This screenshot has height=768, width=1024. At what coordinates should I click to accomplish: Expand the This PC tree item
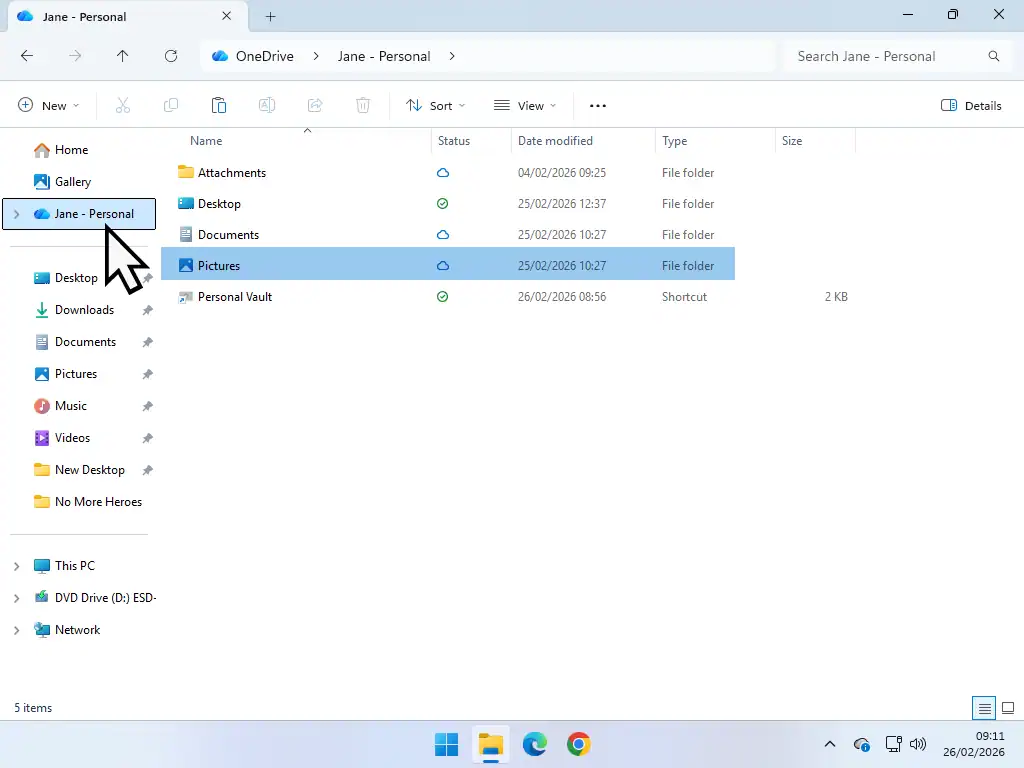15,565
